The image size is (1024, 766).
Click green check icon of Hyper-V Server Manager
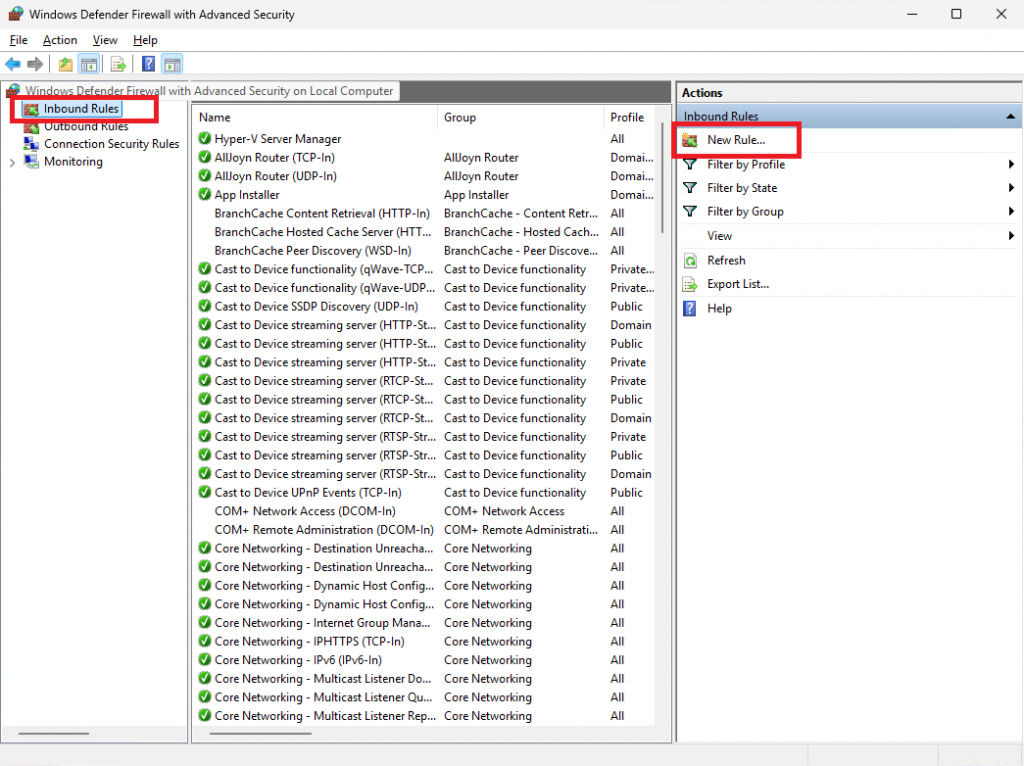tap(204, 138)
